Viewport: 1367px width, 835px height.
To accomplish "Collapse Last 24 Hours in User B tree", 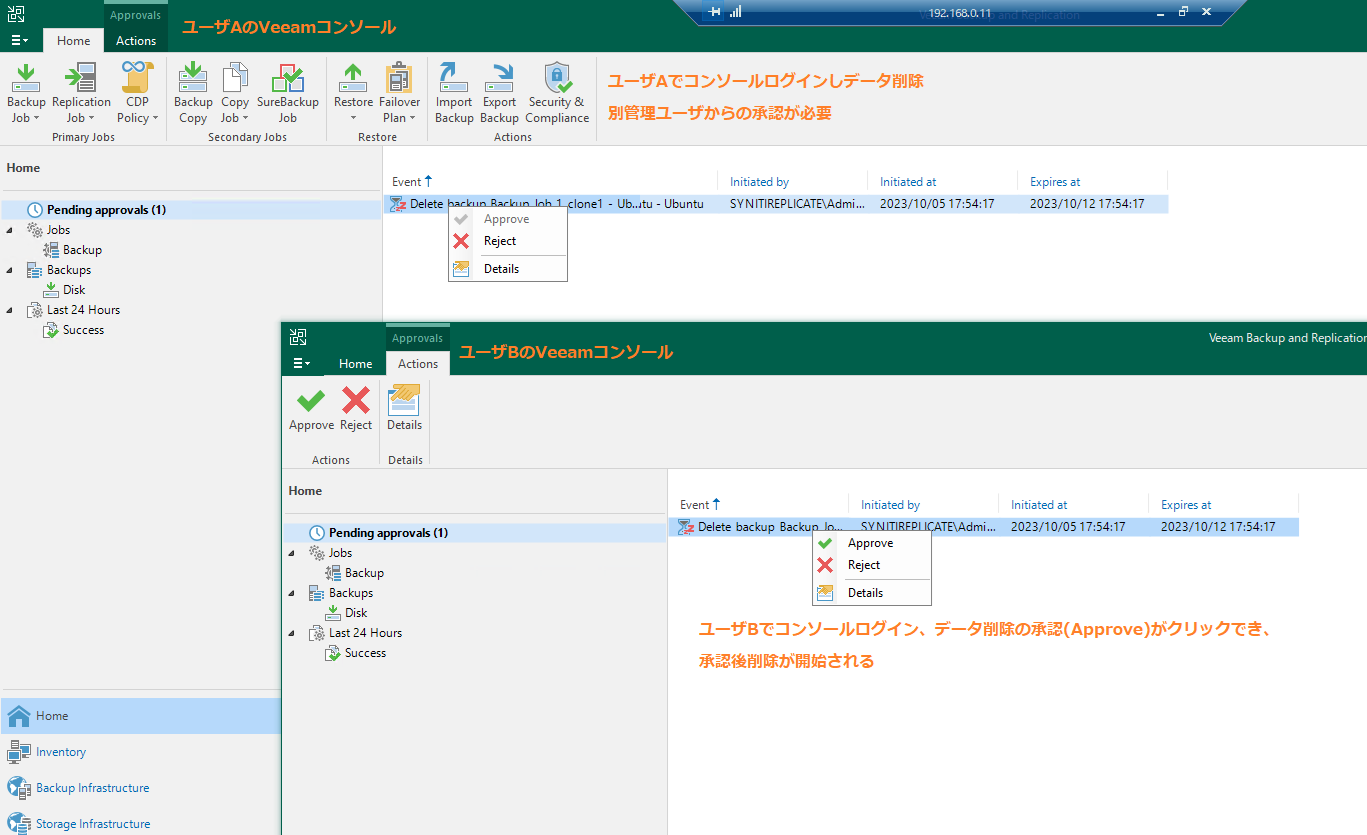I will [292, 633].
